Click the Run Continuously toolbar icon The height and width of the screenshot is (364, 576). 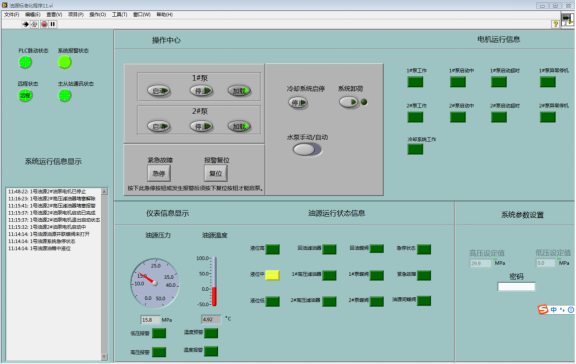(35, 24)
